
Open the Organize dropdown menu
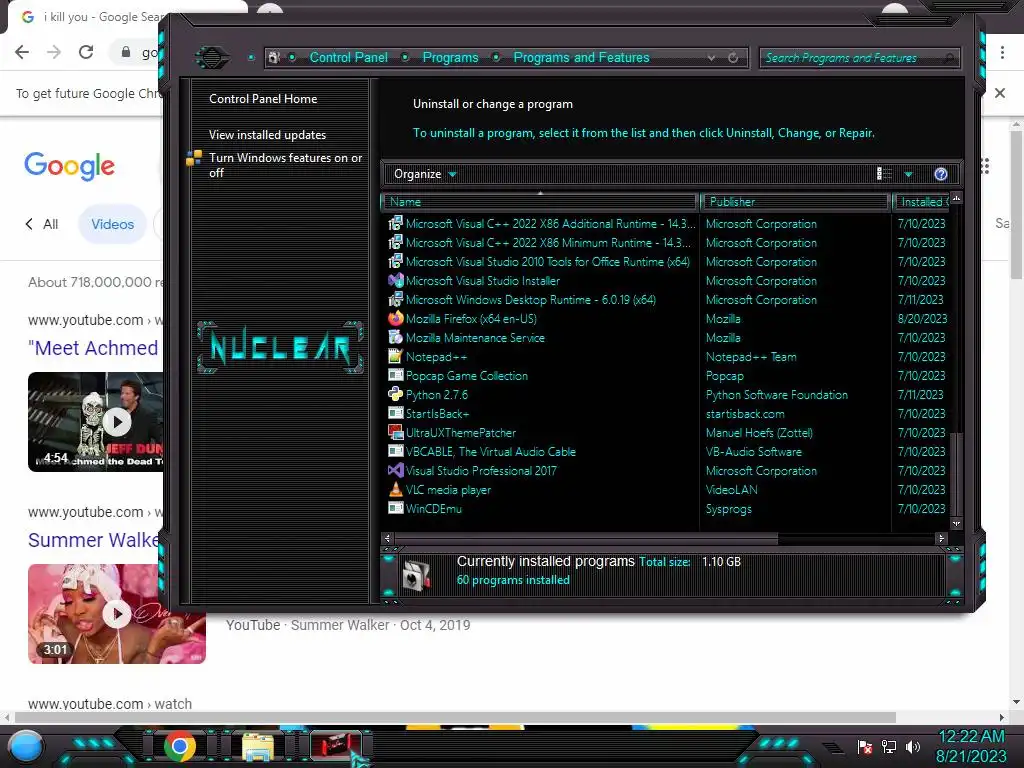click(425, 174)
